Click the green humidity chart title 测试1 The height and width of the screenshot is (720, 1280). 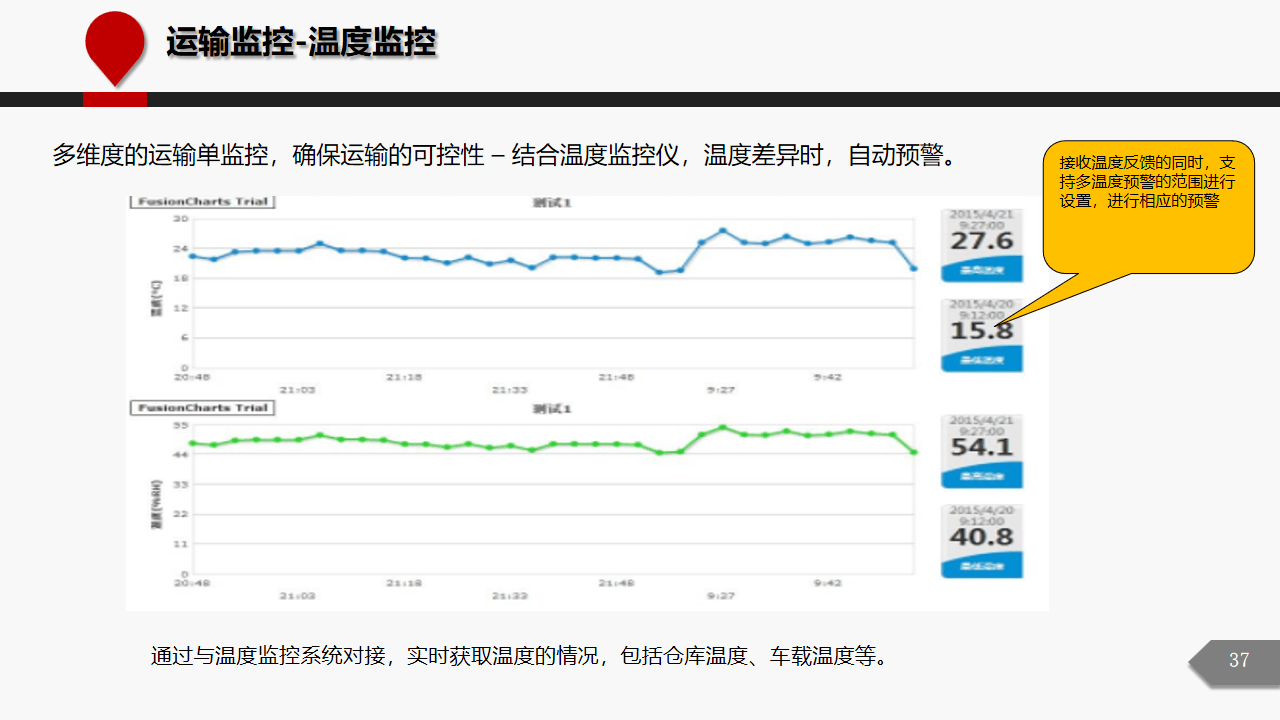coord(551,408)
